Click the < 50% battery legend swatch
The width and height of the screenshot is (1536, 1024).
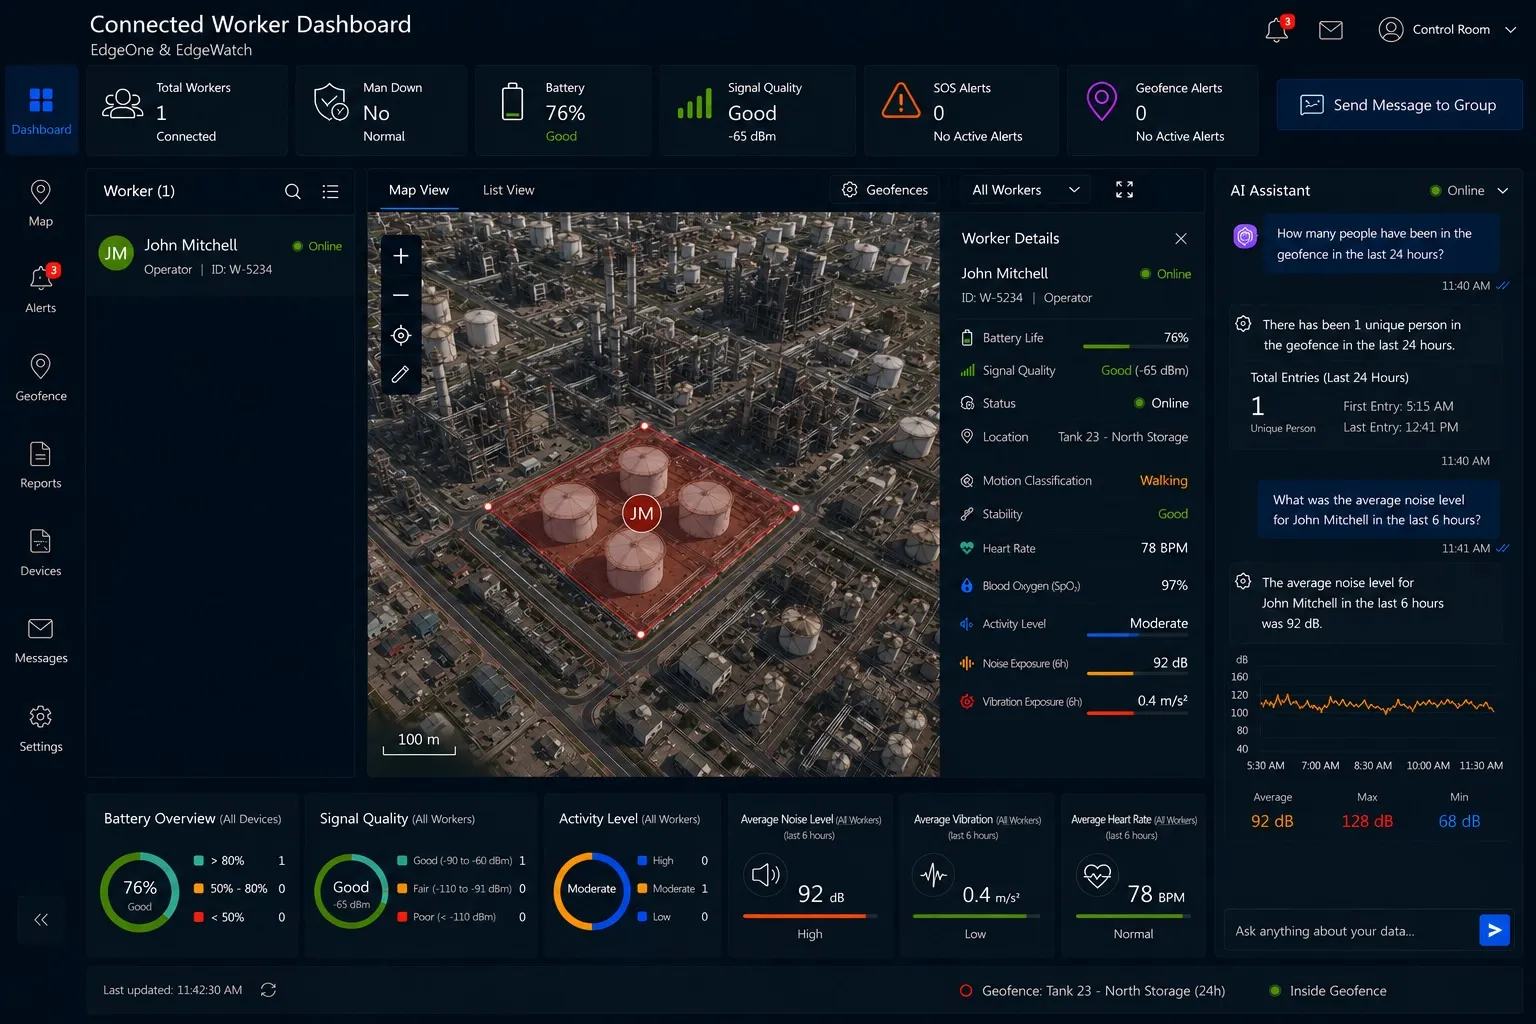pyautogui.click(x=199, y=917)
